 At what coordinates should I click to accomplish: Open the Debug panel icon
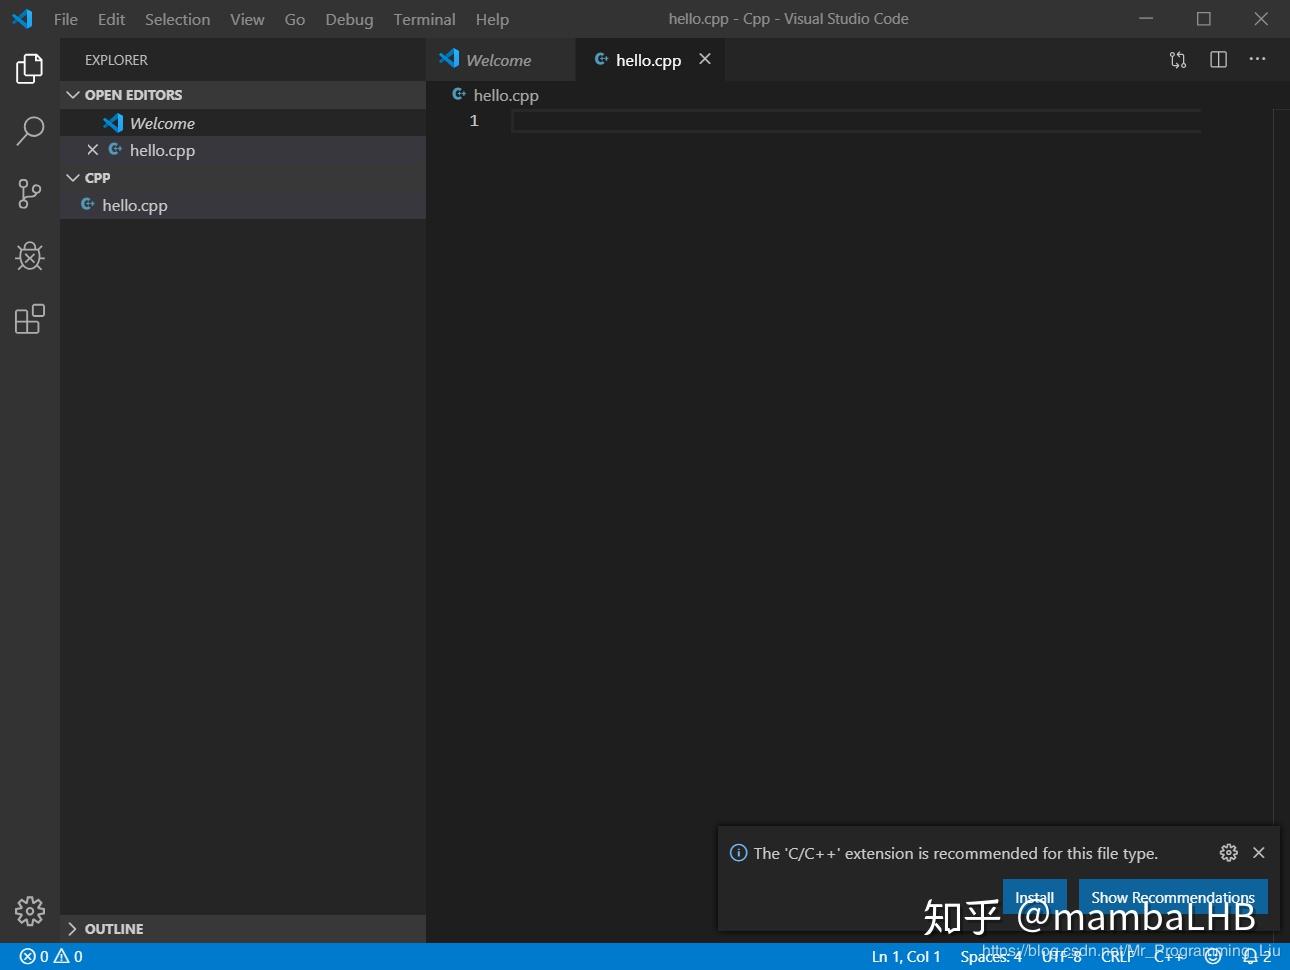tap(29, 256)
